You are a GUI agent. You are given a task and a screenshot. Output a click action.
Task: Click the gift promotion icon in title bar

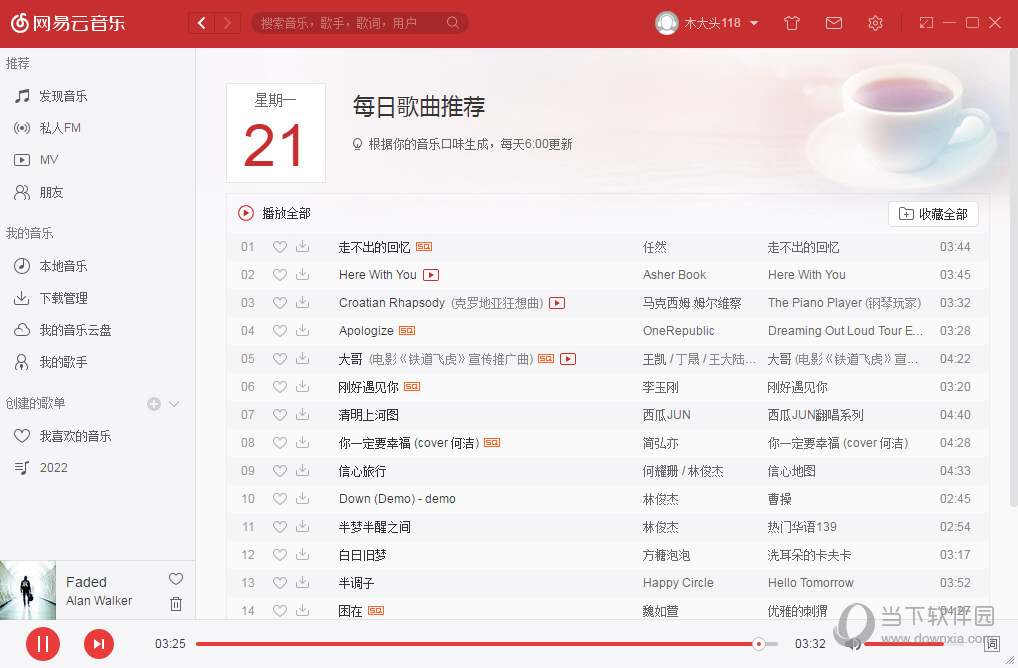[791, 22]
